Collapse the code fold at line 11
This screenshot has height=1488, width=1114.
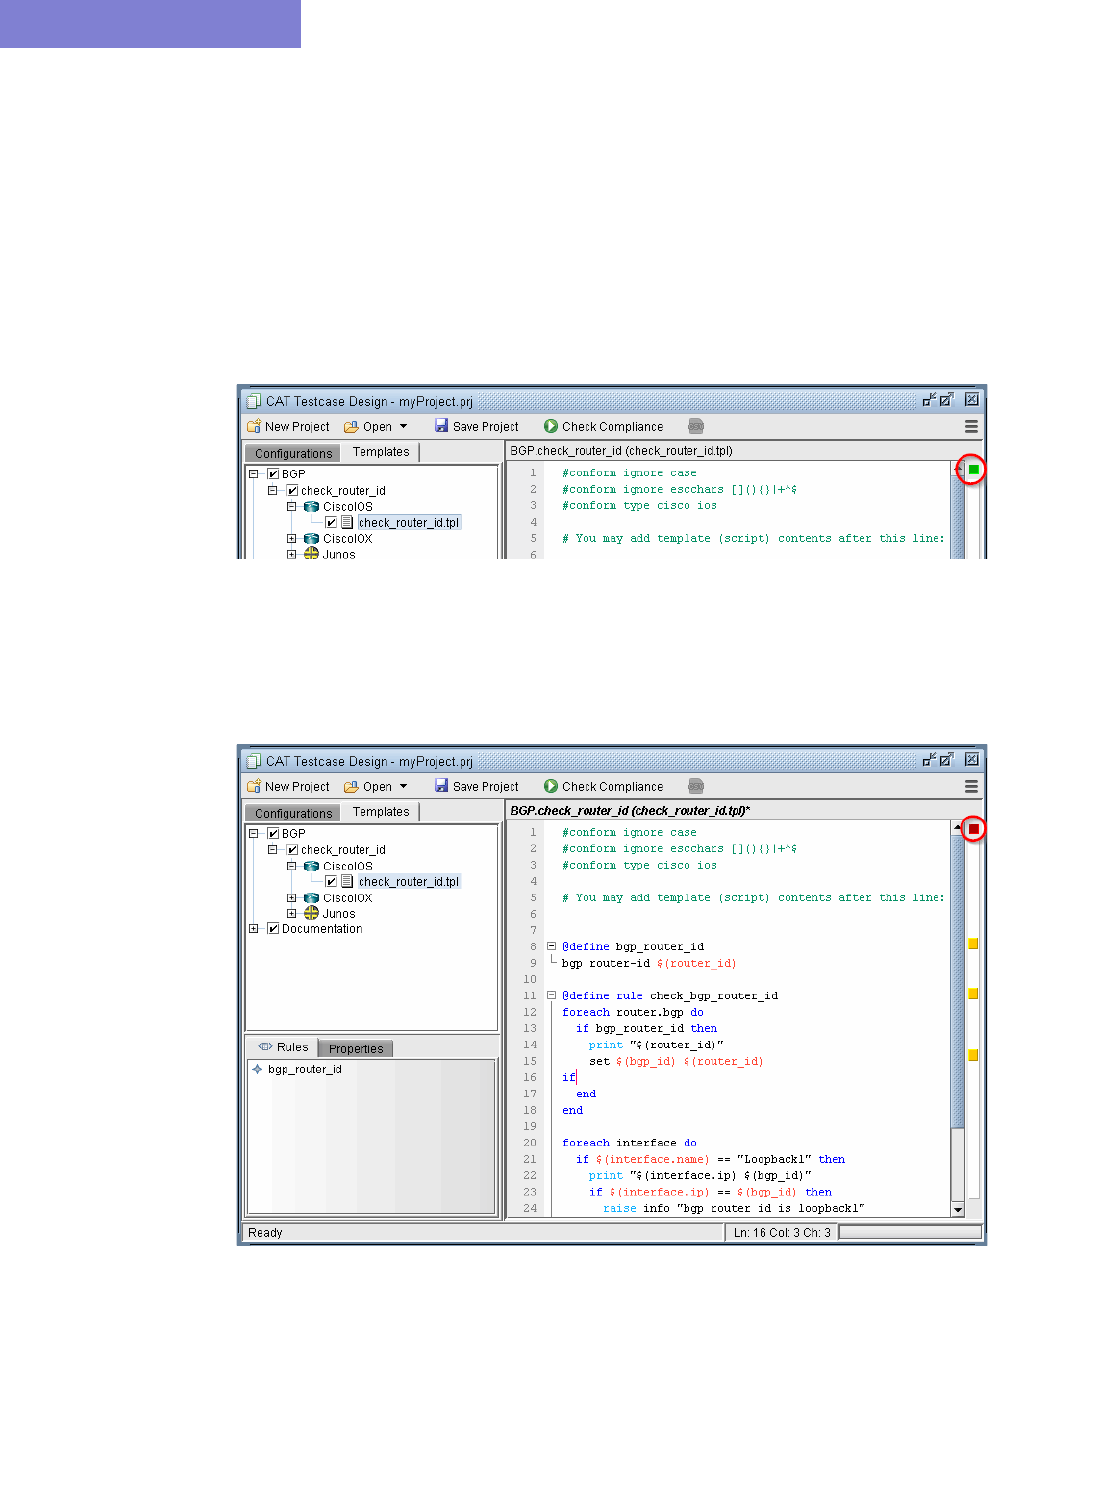coord(551,996)
